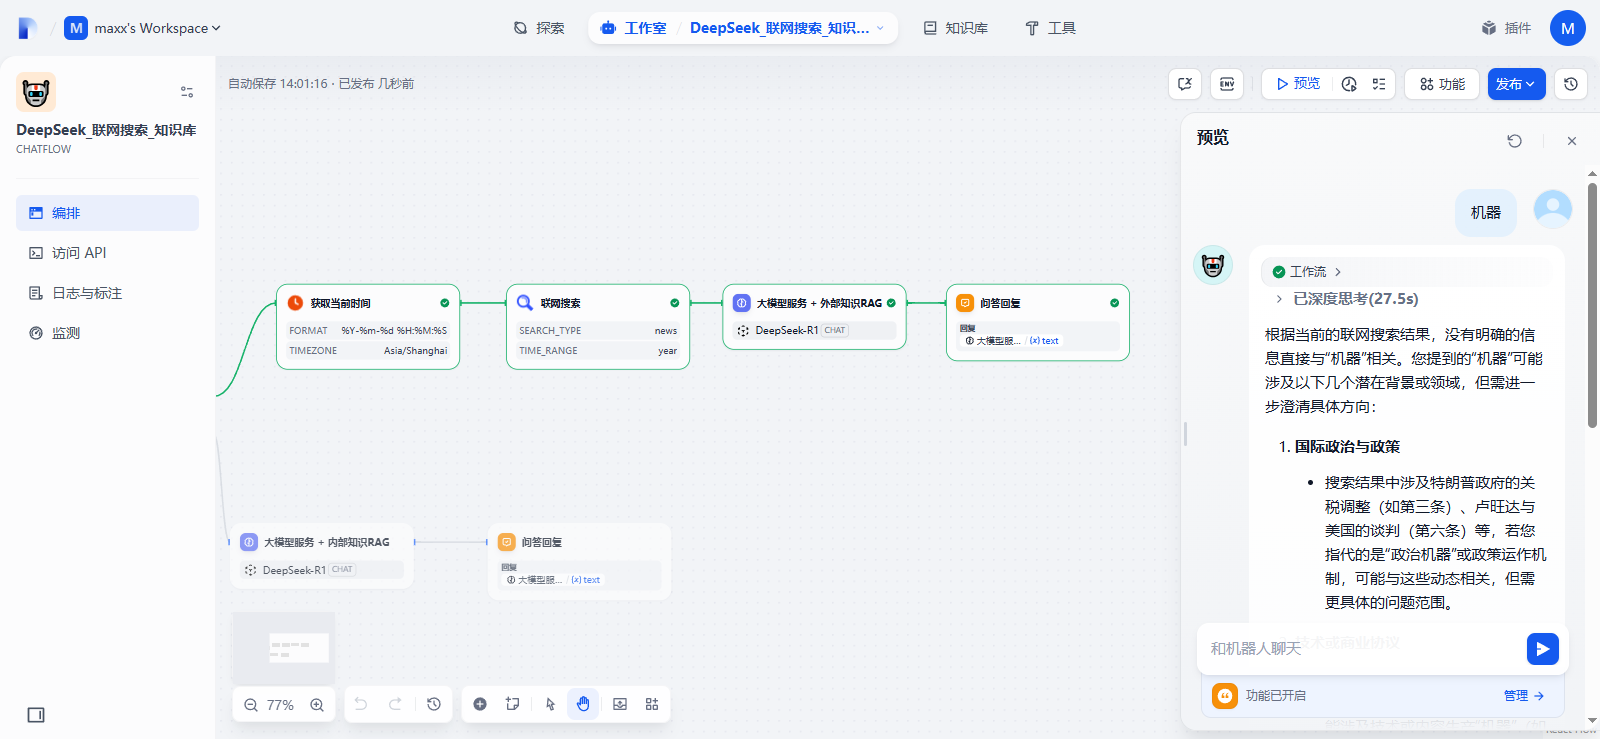Click the 机器 user message bubble

[1485, 213]
